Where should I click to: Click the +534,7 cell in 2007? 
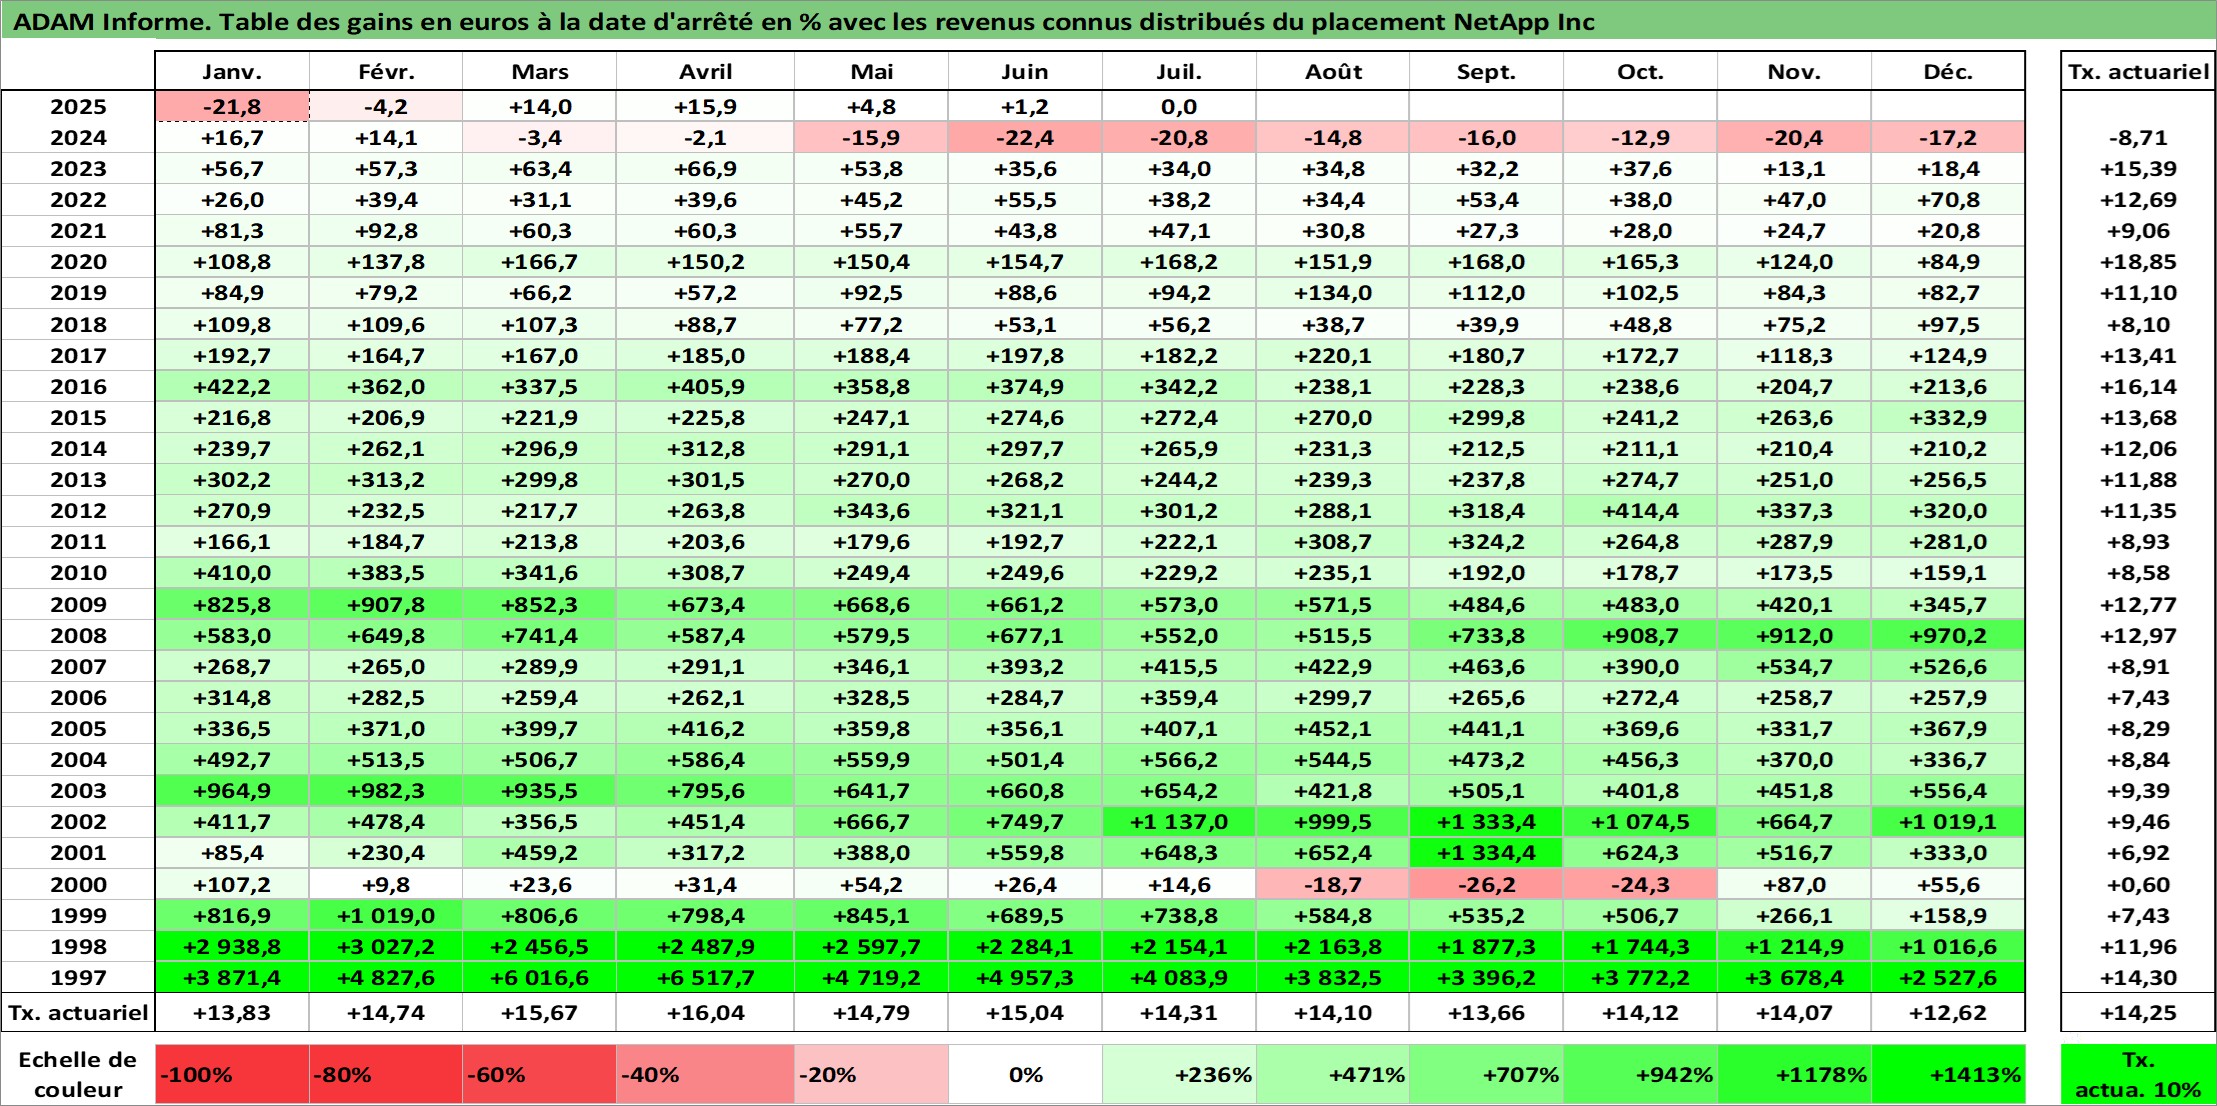1794,667
